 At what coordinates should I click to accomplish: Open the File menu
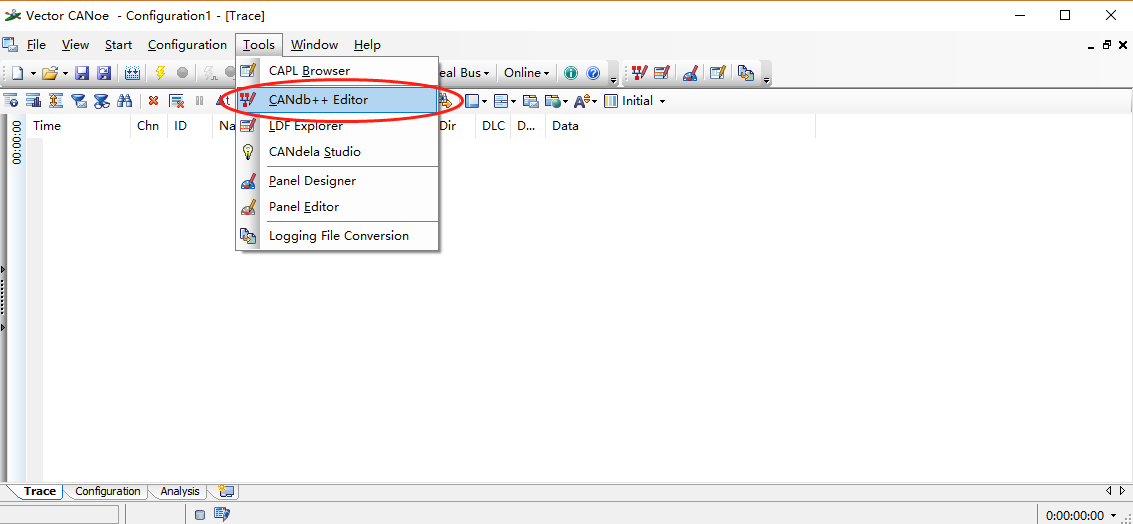36,45
